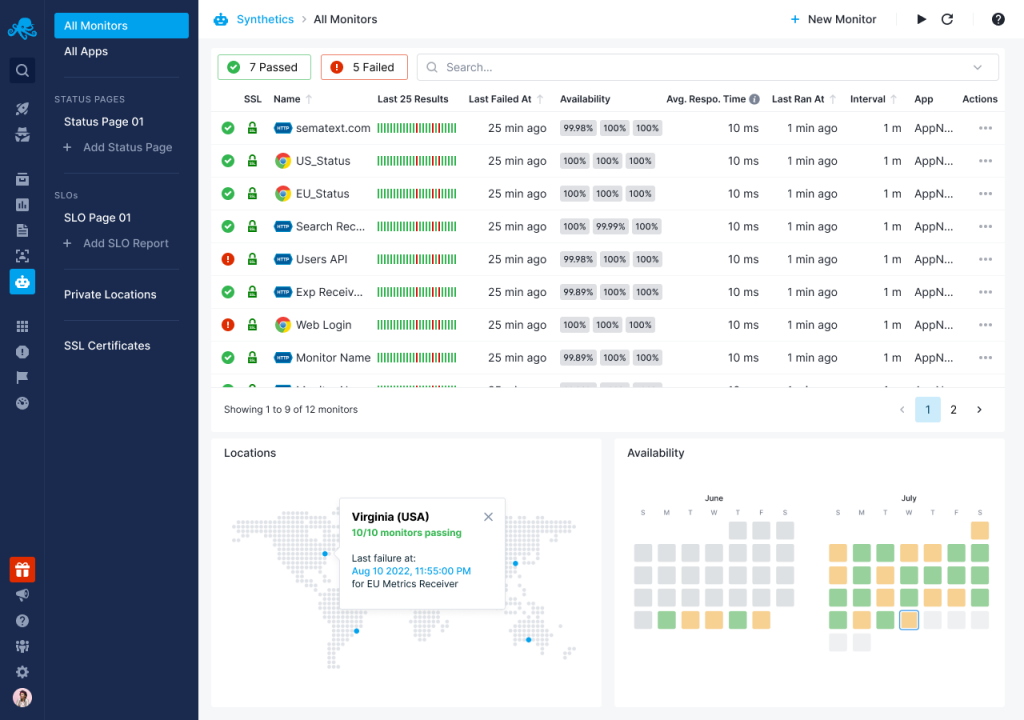Image resolution: width=1024 pixels, height=720 pixels.
Task: Open the settings gear icon
Action: click(x=22, y=672)
